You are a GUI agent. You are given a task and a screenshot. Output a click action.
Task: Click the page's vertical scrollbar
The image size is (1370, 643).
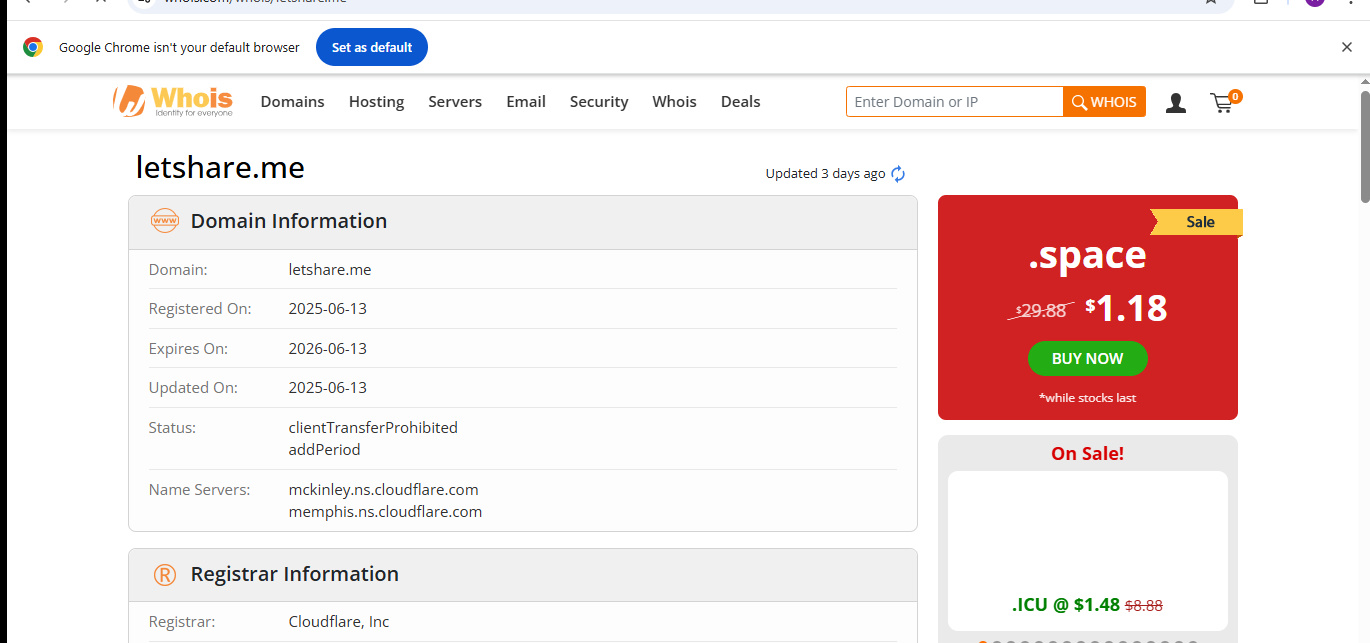pyautogui.click(x=1364, y=148)
